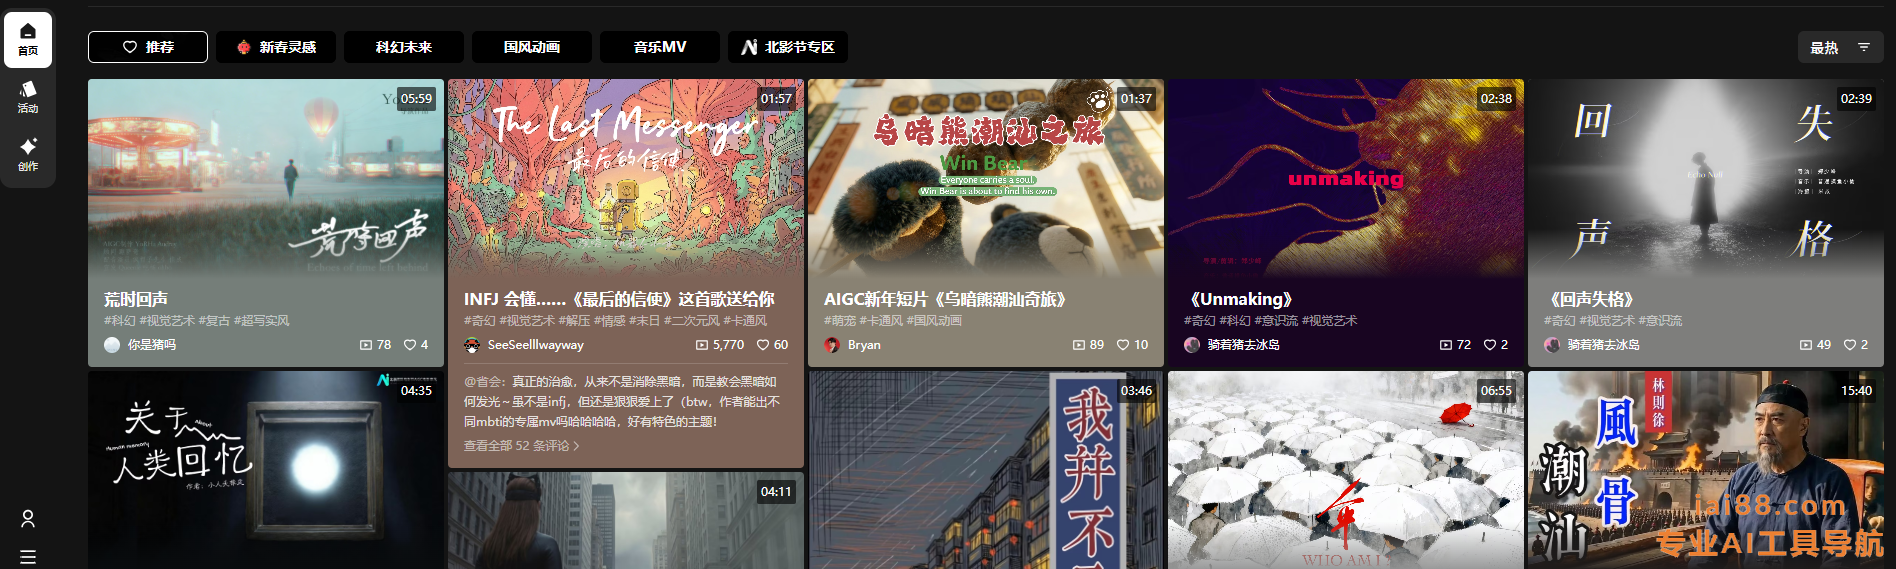The image size is (1896, 569).
Task: Click the 骑着猪去冰岛 avatar under 回声失格
Action: coord(1552,345)
